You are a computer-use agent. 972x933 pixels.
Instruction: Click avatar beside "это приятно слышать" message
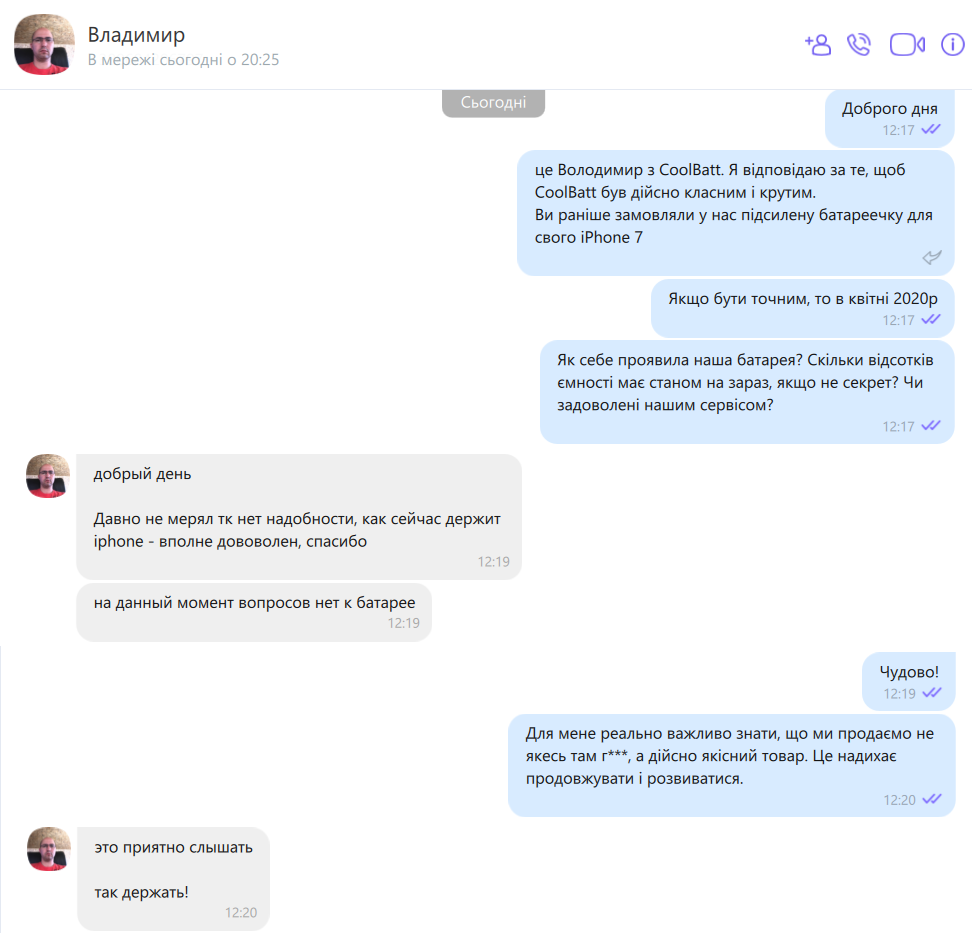pyautogui.click(x=49, y=849)
